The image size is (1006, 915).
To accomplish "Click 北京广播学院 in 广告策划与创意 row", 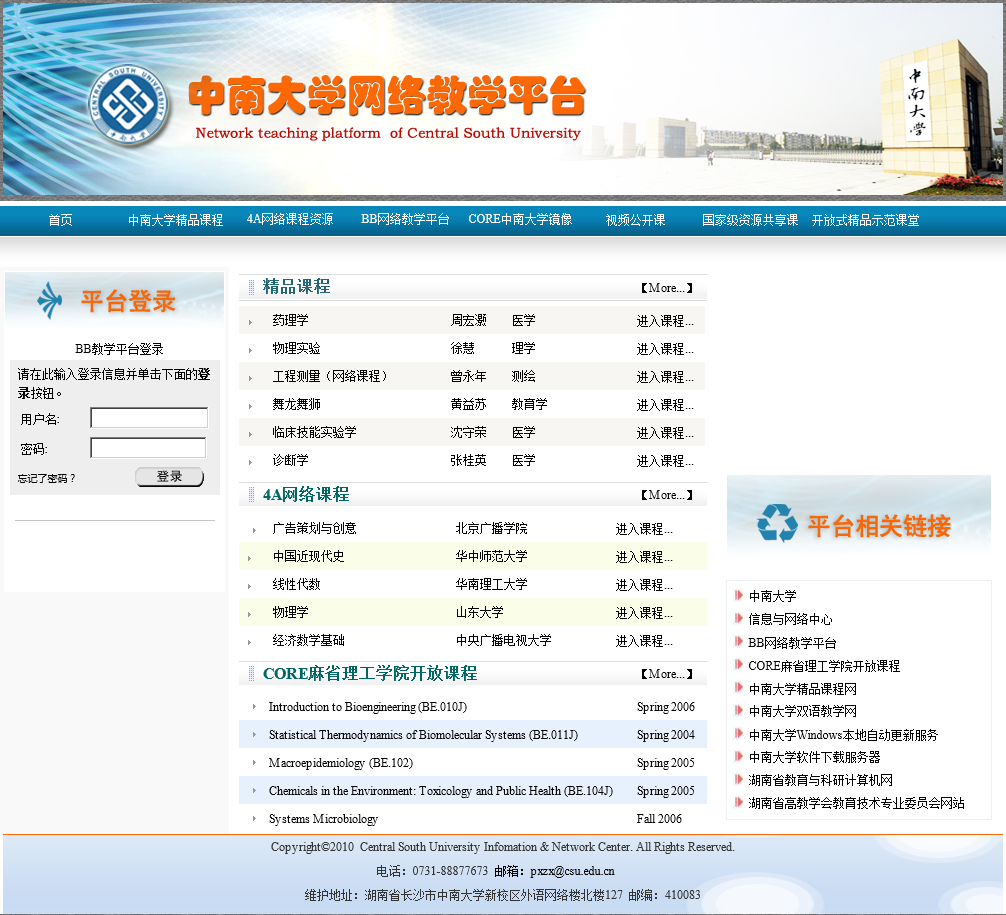I will pos(491,528).
